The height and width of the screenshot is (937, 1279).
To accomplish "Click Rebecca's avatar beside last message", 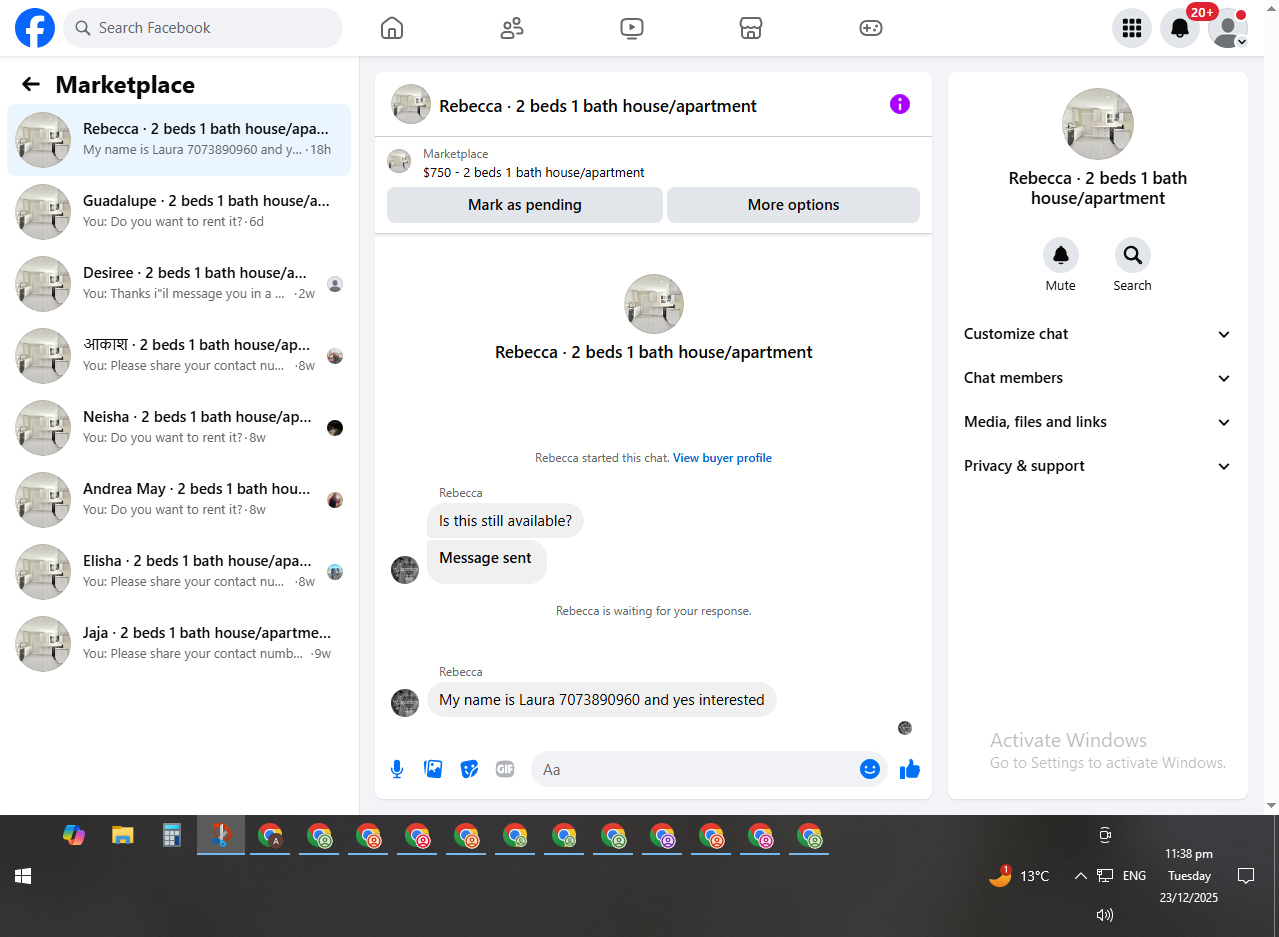I will [405, 703].
